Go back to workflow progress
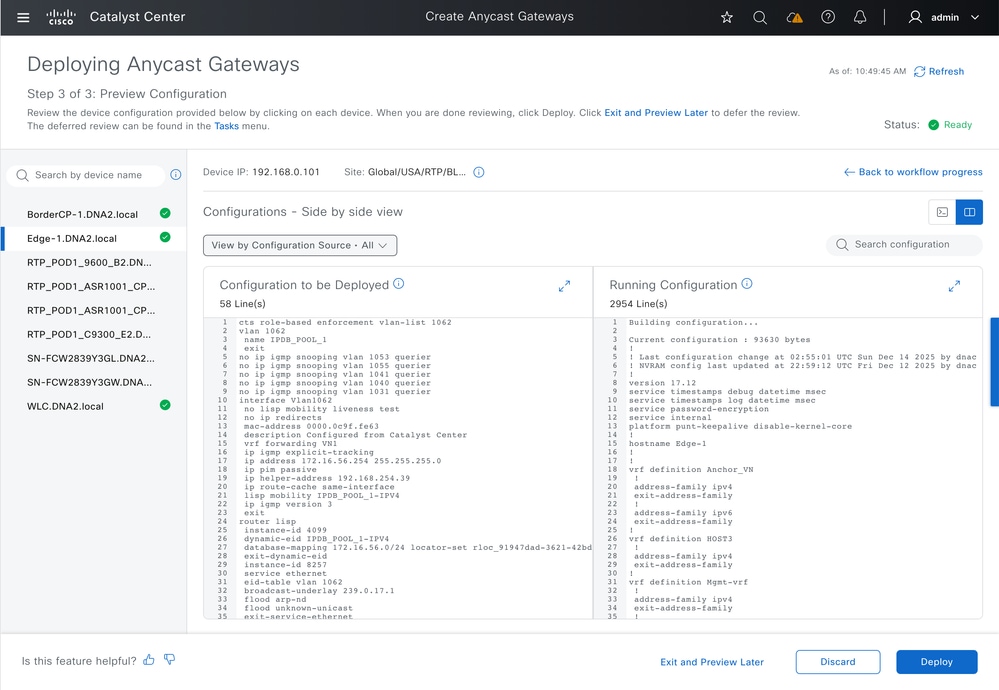This screenshot has height=690, width=999. tap(913, 172)
